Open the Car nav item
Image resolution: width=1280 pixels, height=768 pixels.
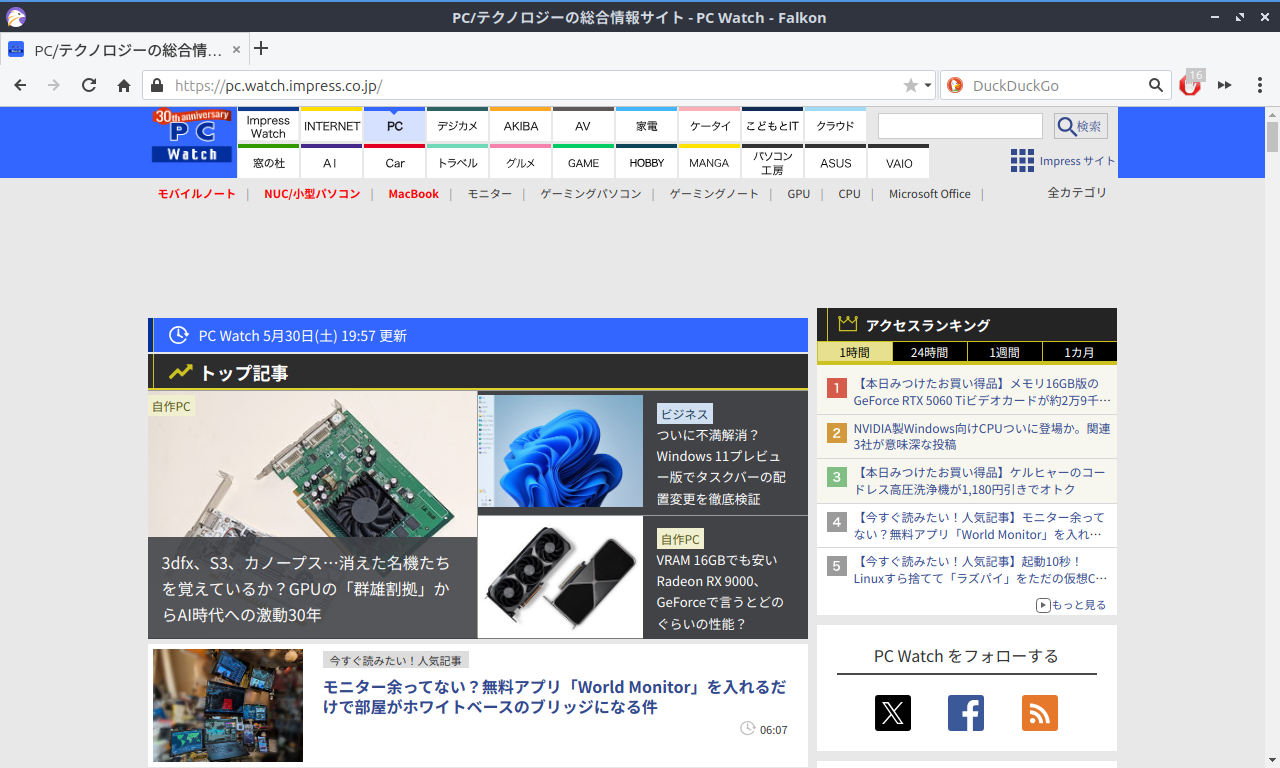click(395, 162)
